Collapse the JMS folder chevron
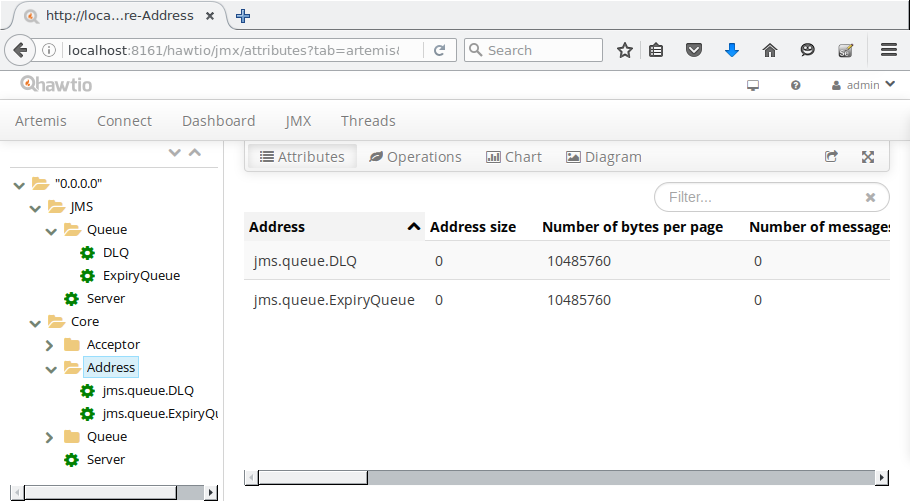Screen dimensions: 910x501 (35, 208)
